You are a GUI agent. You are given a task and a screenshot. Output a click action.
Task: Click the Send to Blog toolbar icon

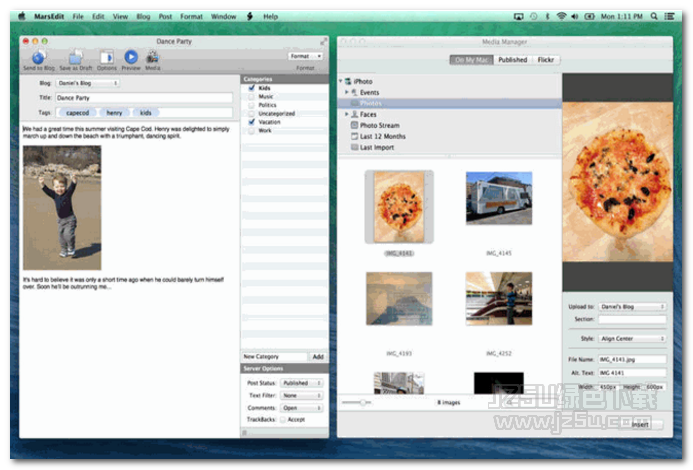point(38,57)
